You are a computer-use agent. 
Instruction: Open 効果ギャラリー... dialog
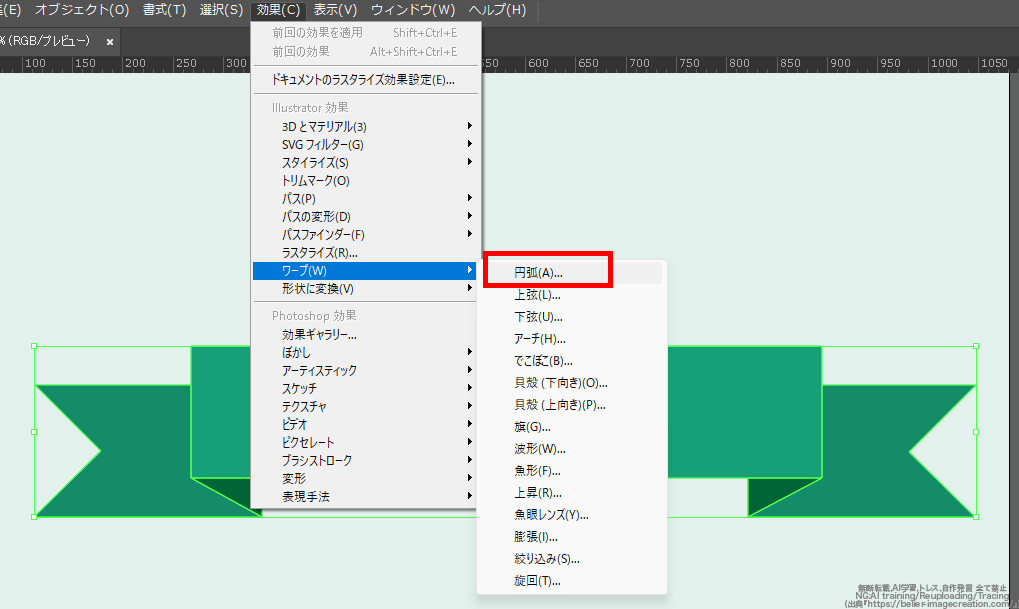319,335
